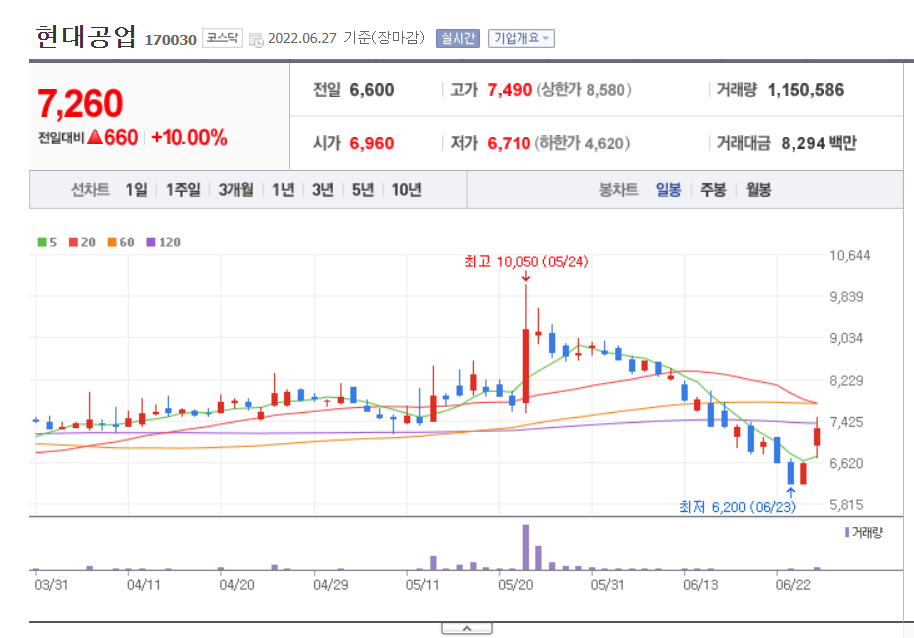The height and width of the screenshot is (638, 914).
Task: Select the 1일 line chart tab
Action: click(136, 189)
